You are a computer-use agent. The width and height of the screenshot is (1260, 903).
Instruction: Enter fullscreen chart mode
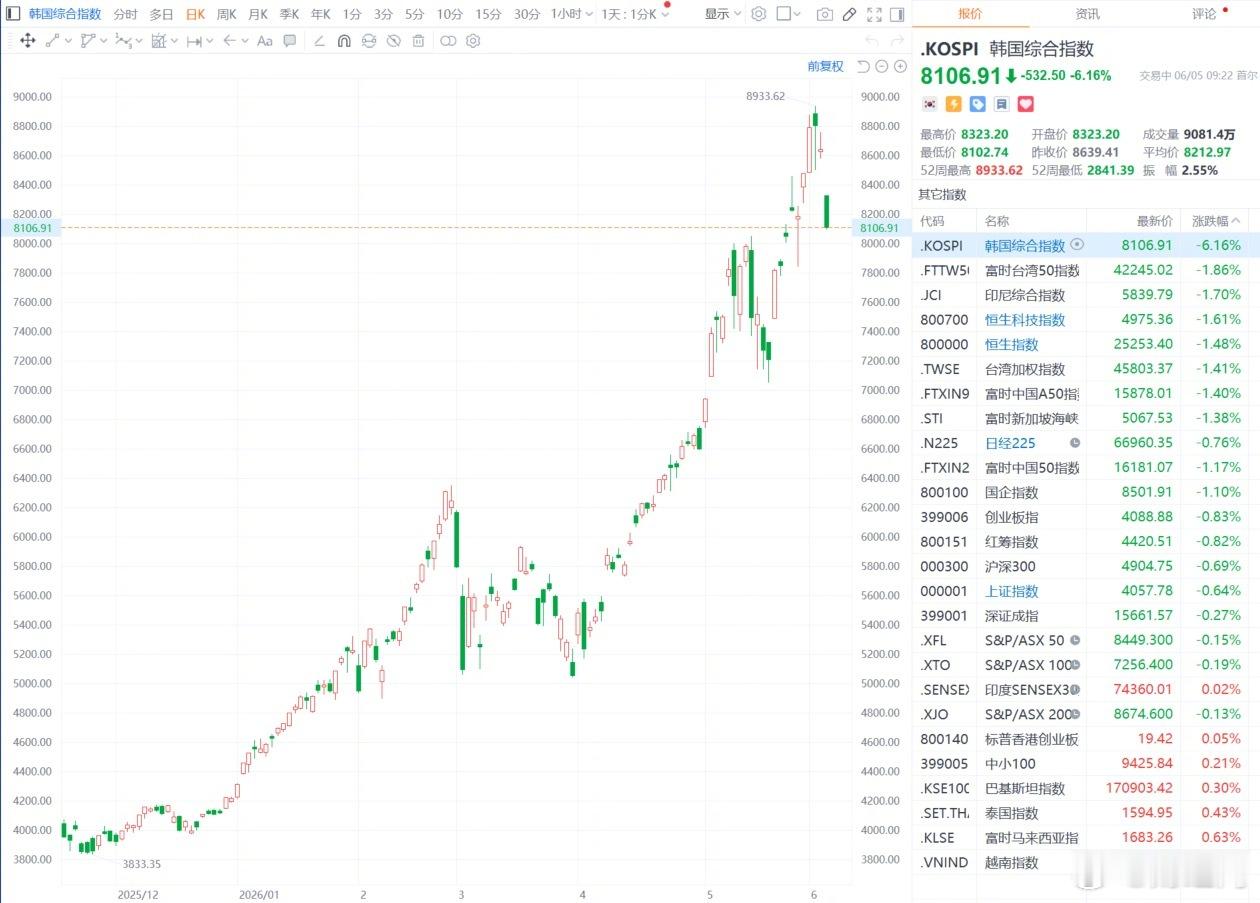click(874, 14)
